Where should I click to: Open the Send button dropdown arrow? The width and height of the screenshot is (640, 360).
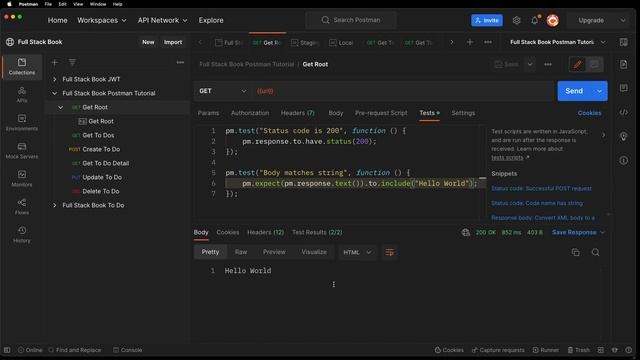[599, 91]
